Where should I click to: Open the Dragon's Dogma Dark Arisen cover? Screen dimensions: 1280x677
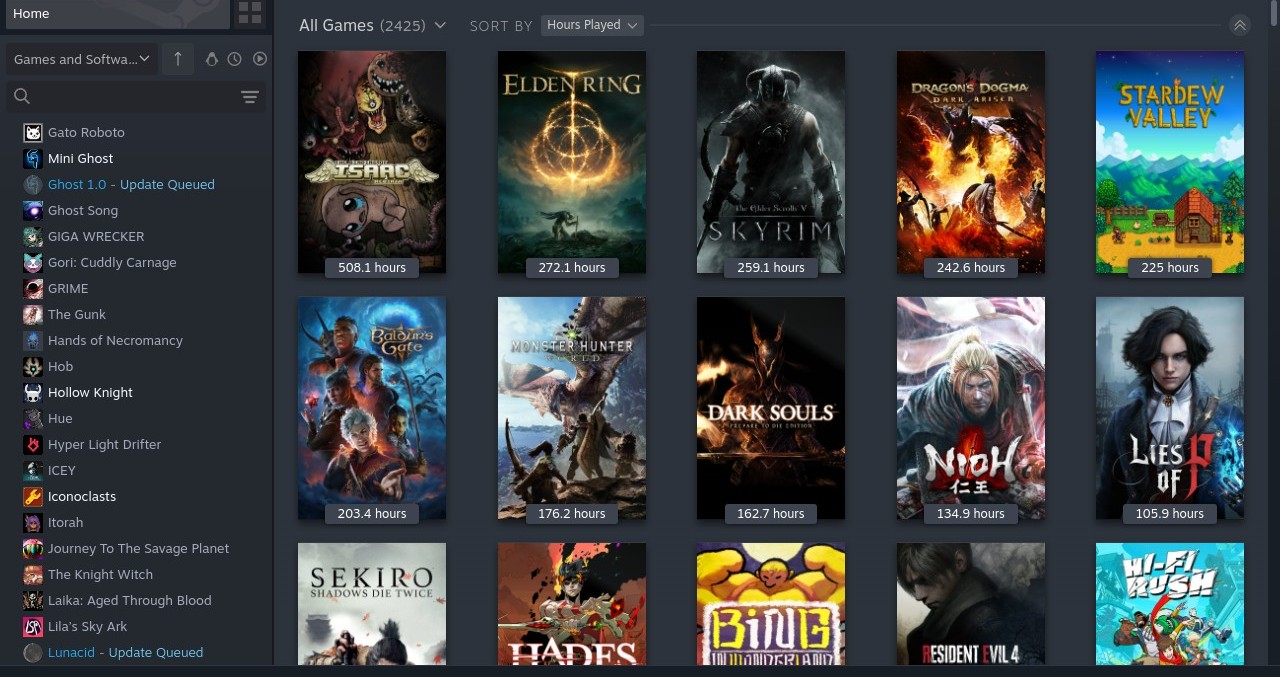(x=971, y=162)
